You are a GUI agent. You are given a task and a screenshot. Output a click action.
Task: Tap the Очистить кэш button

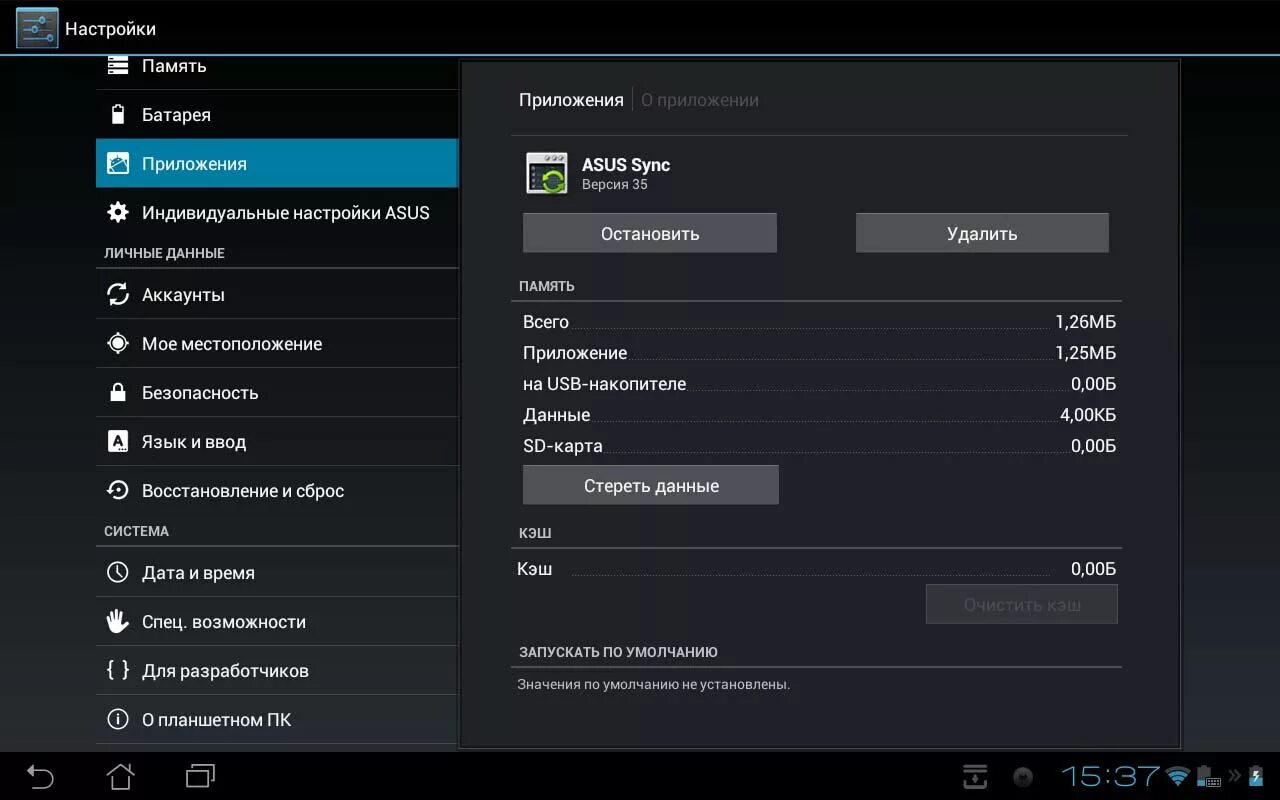[1022, 605]
